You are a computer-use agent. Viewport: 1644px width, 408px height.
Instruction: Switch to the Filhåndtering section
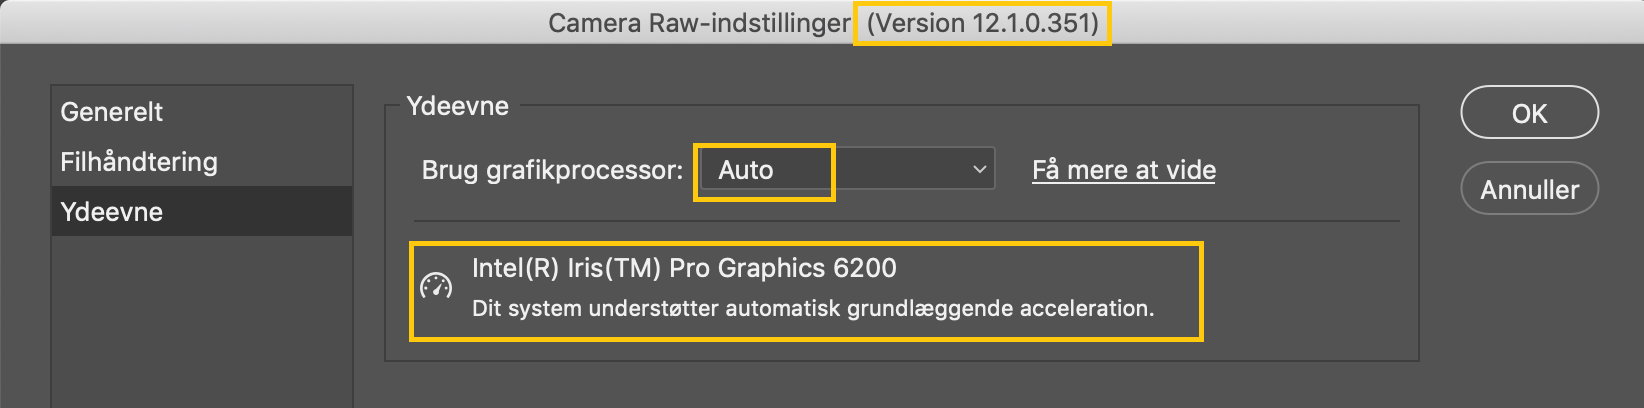coord(139,162)
